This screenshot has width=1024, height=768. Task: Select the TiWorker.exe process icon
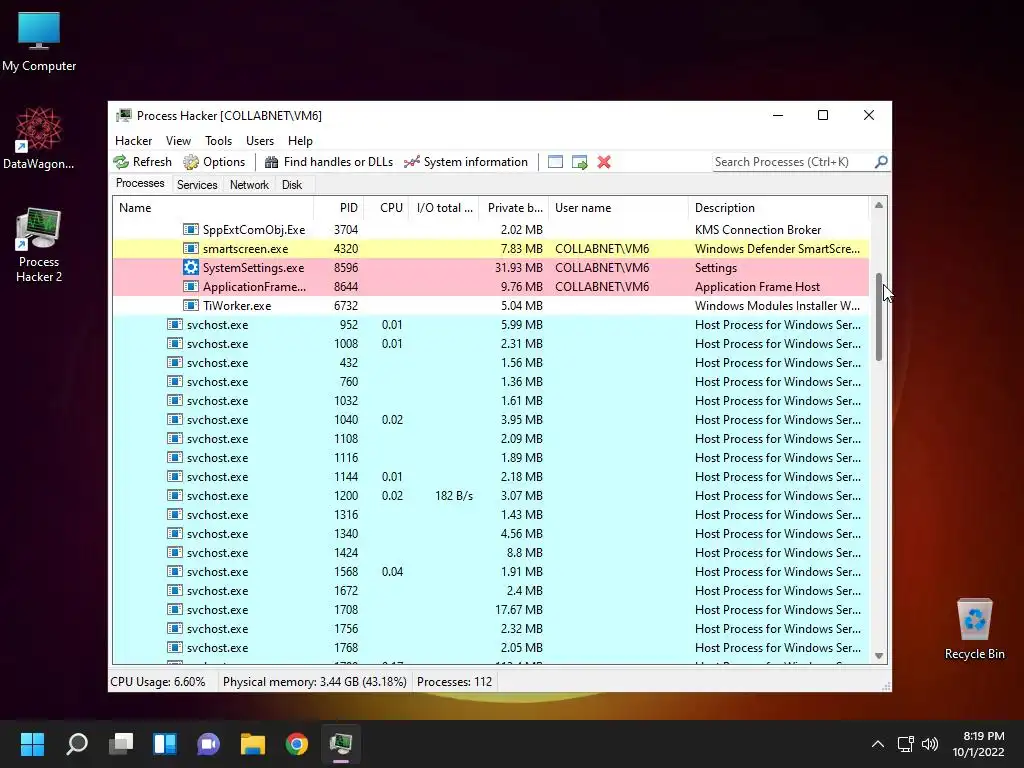coord(191,306)
